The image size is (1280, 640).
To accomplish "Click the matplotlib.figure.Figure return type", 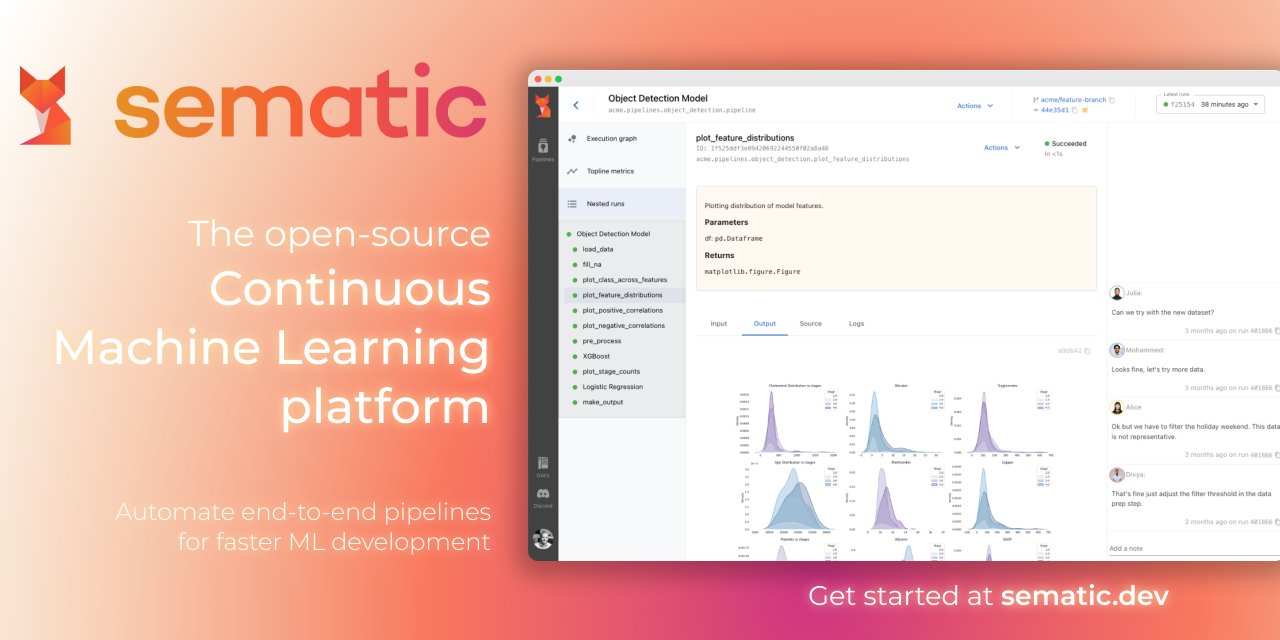I will (752, 271).
